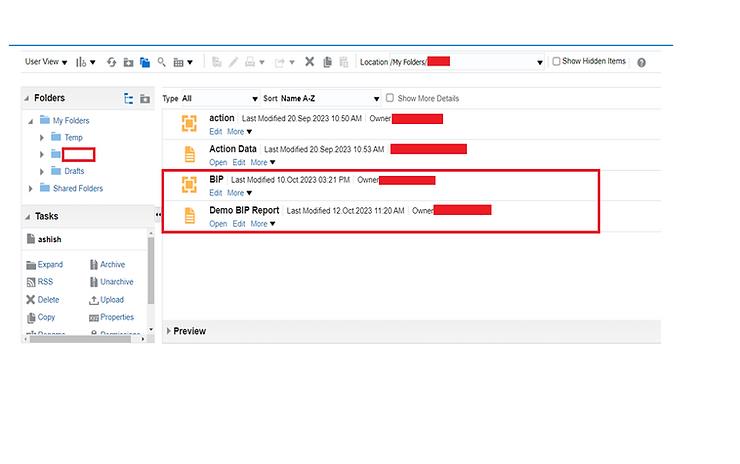Expand the Temp folder node
The height and width of the screenshot is (464, 740).
pos(42,138)
